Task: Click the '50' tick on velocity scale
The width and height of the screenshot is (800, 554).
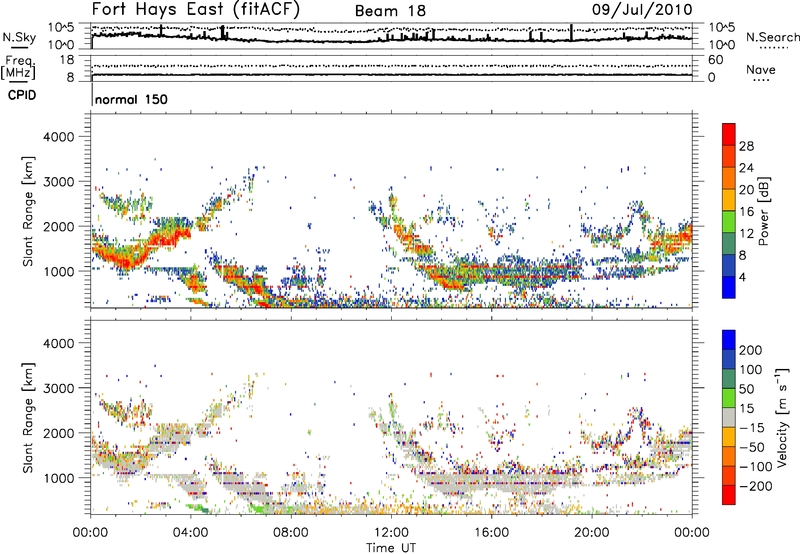Action: 746,389
